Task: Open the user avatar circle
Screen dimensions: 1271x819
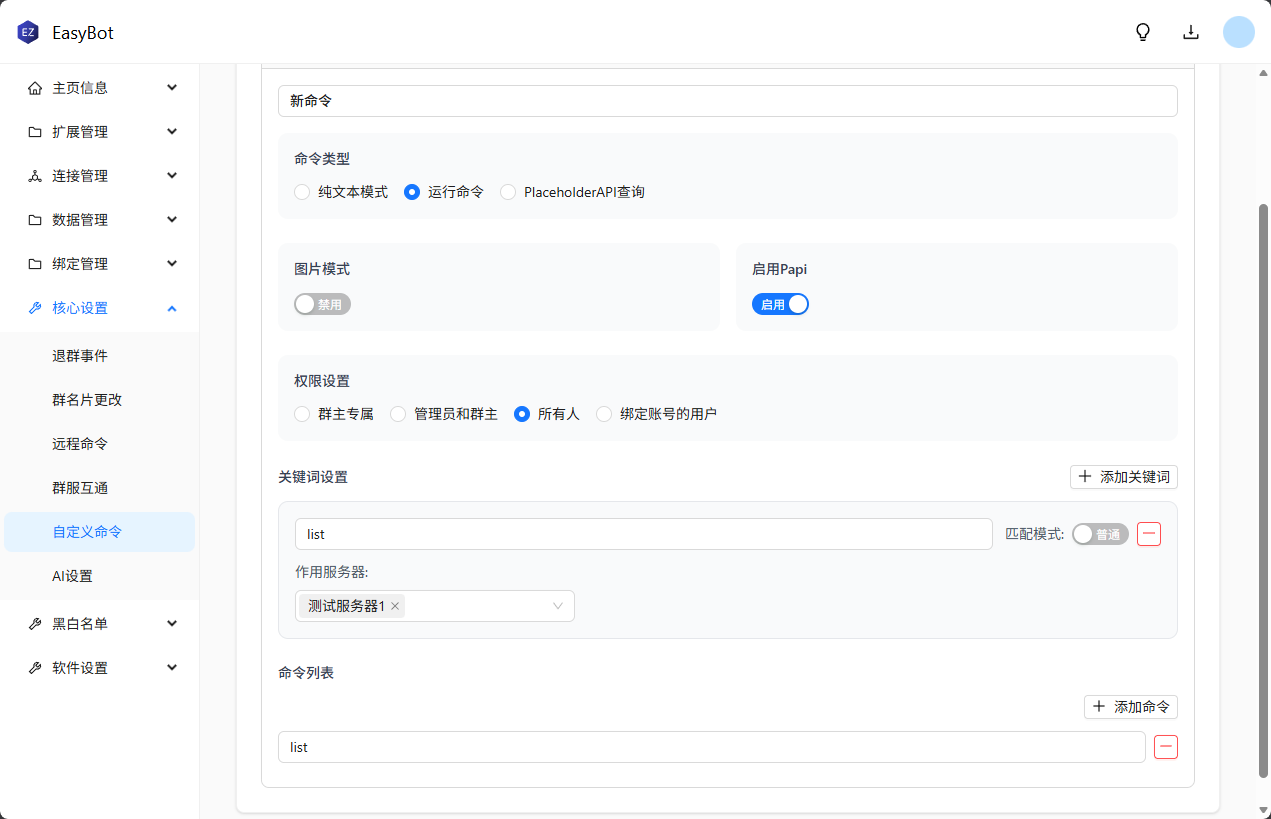Action: (x=1239, y=32)
